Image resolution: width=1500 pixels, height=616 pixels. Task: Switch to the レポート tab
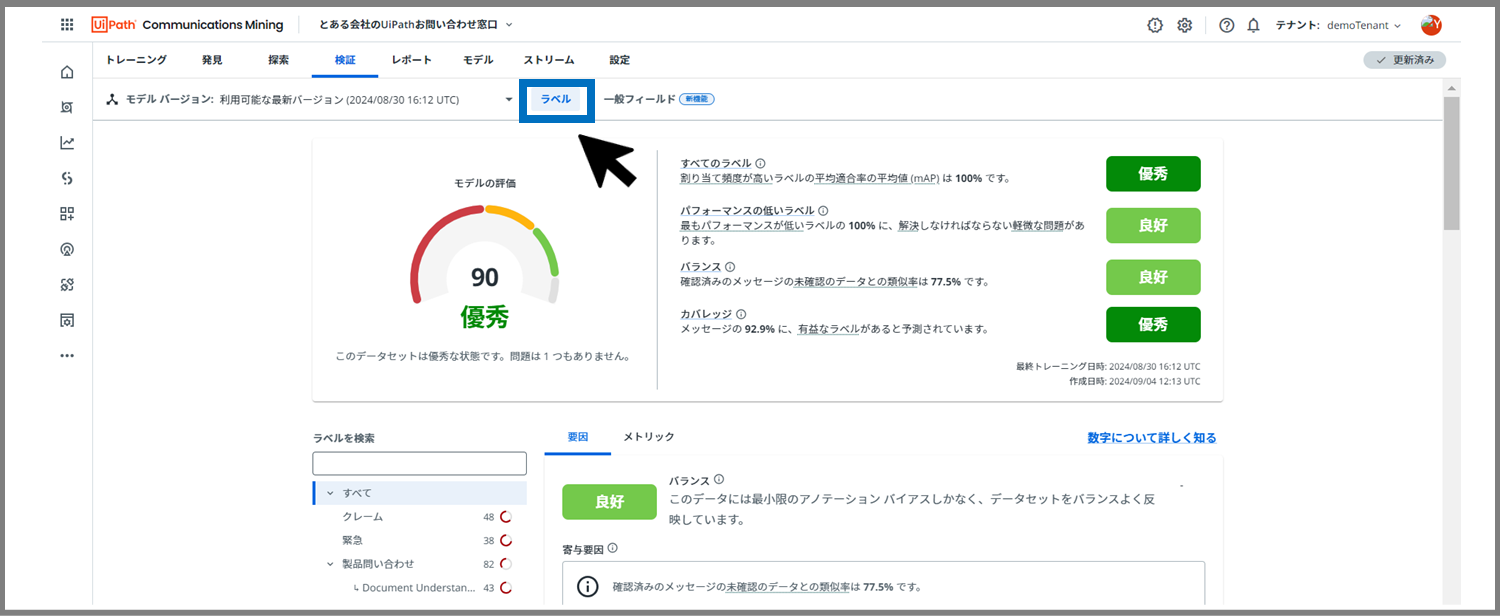point(412,60)
